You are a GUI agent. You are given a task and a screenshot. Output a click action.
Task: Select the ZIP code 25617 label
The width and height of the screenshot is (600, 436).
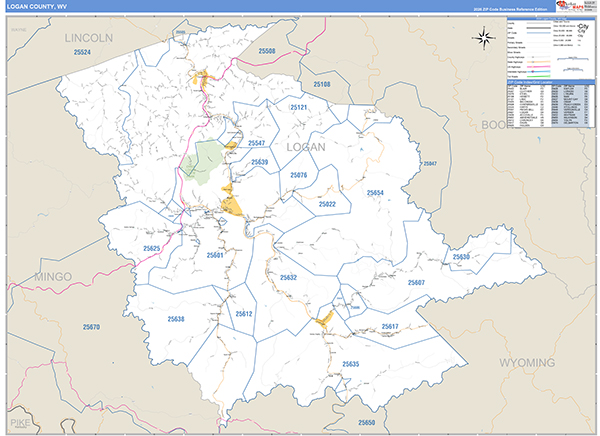(390, 327)
